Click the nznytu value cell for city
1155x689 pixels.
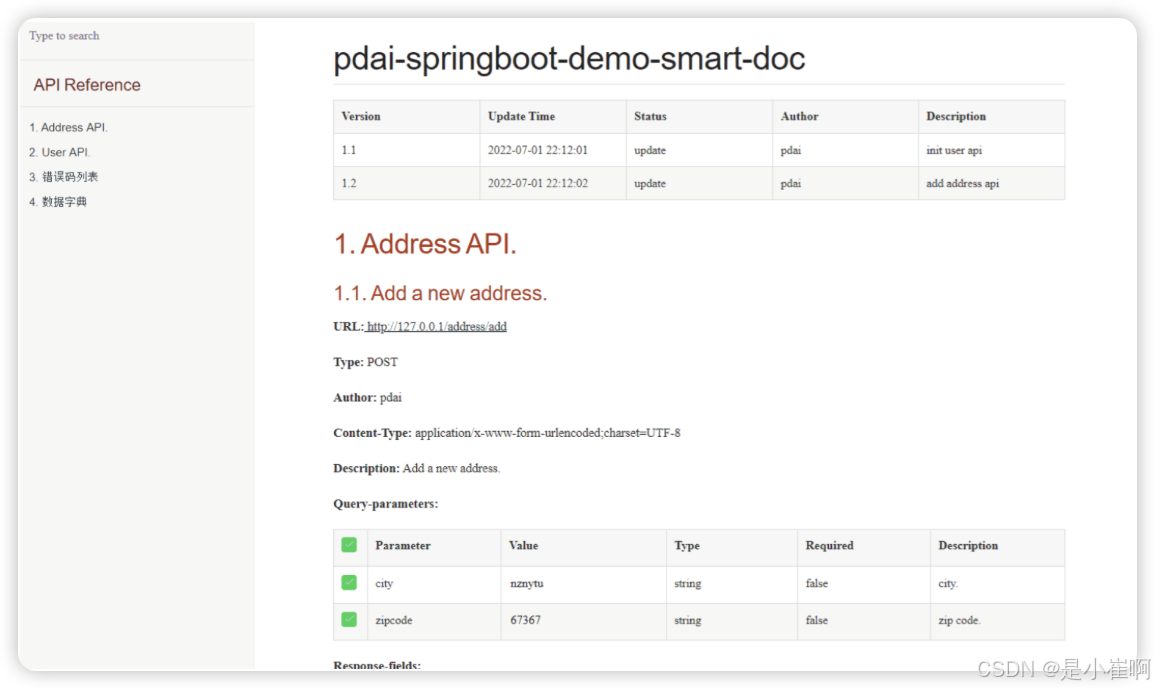(530, 583)
